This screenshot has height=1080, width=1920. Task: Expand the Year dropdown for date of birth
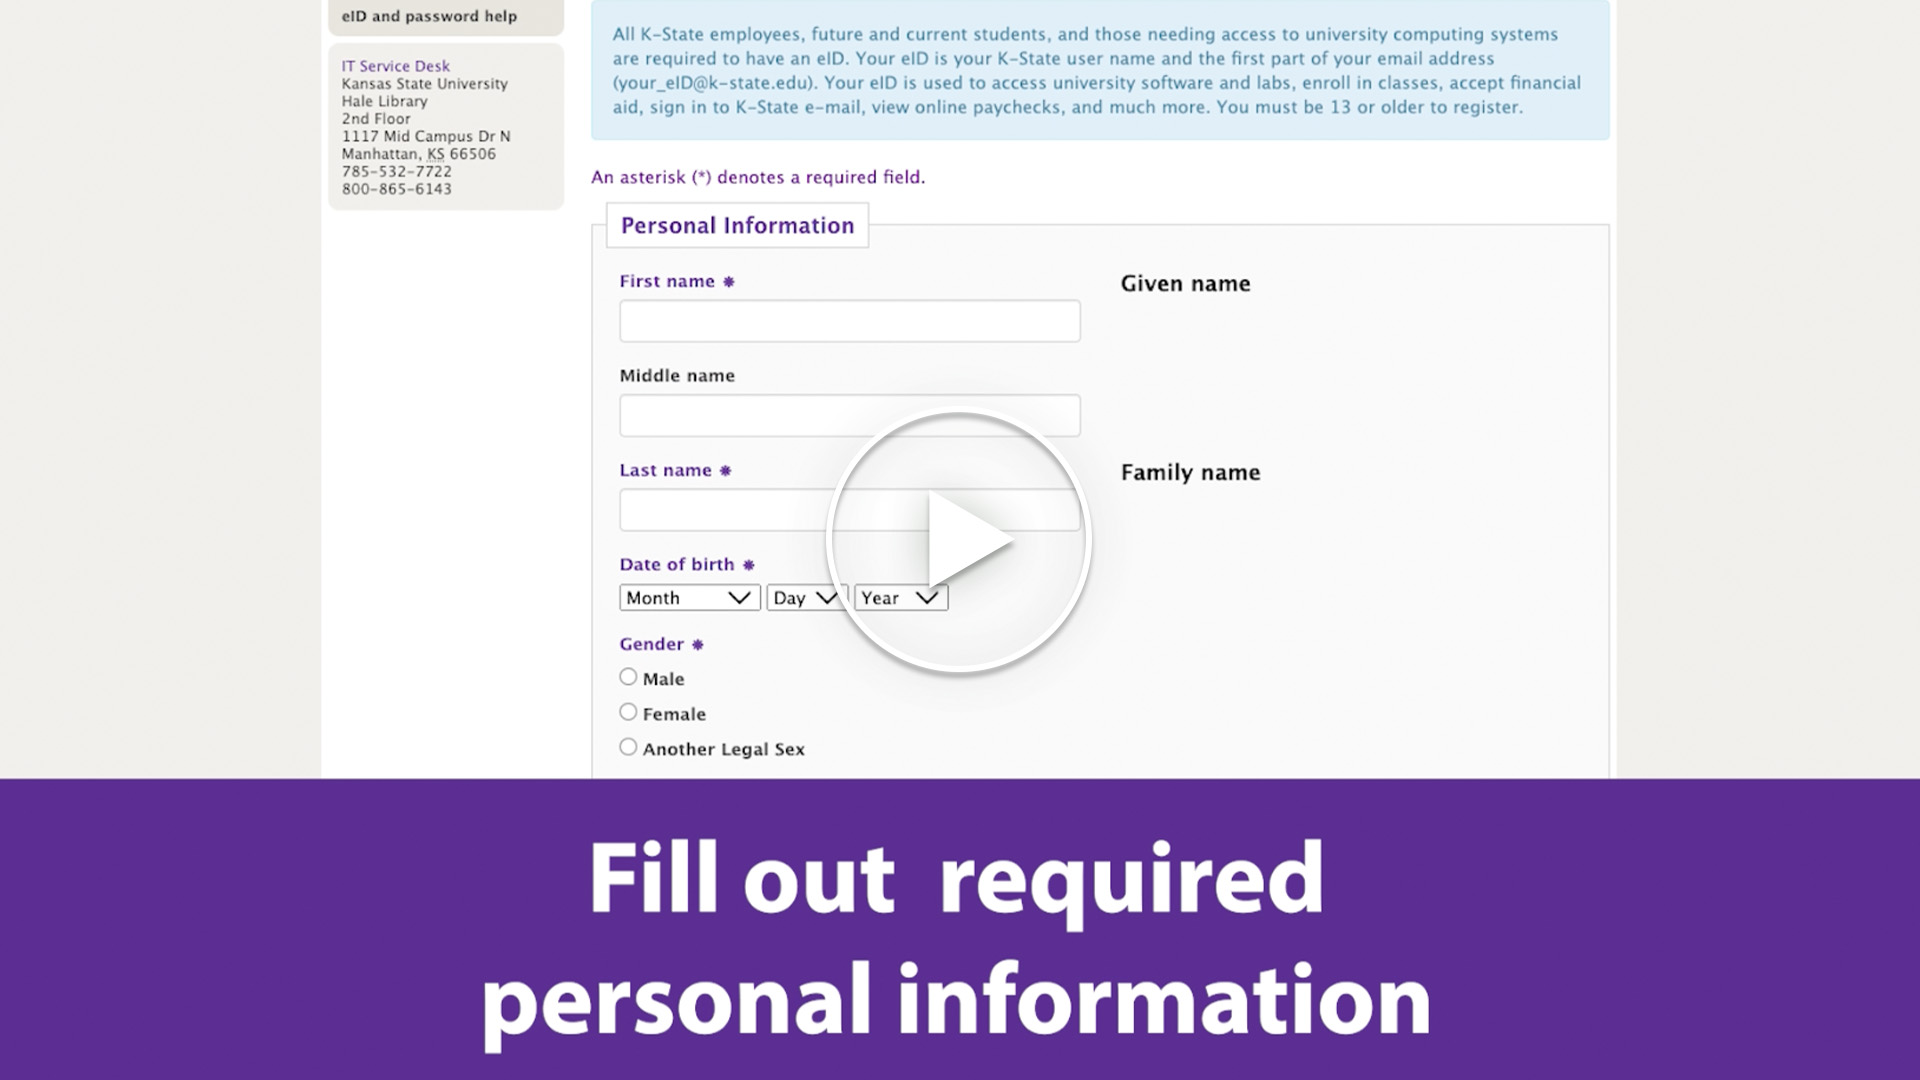[899, 597]
